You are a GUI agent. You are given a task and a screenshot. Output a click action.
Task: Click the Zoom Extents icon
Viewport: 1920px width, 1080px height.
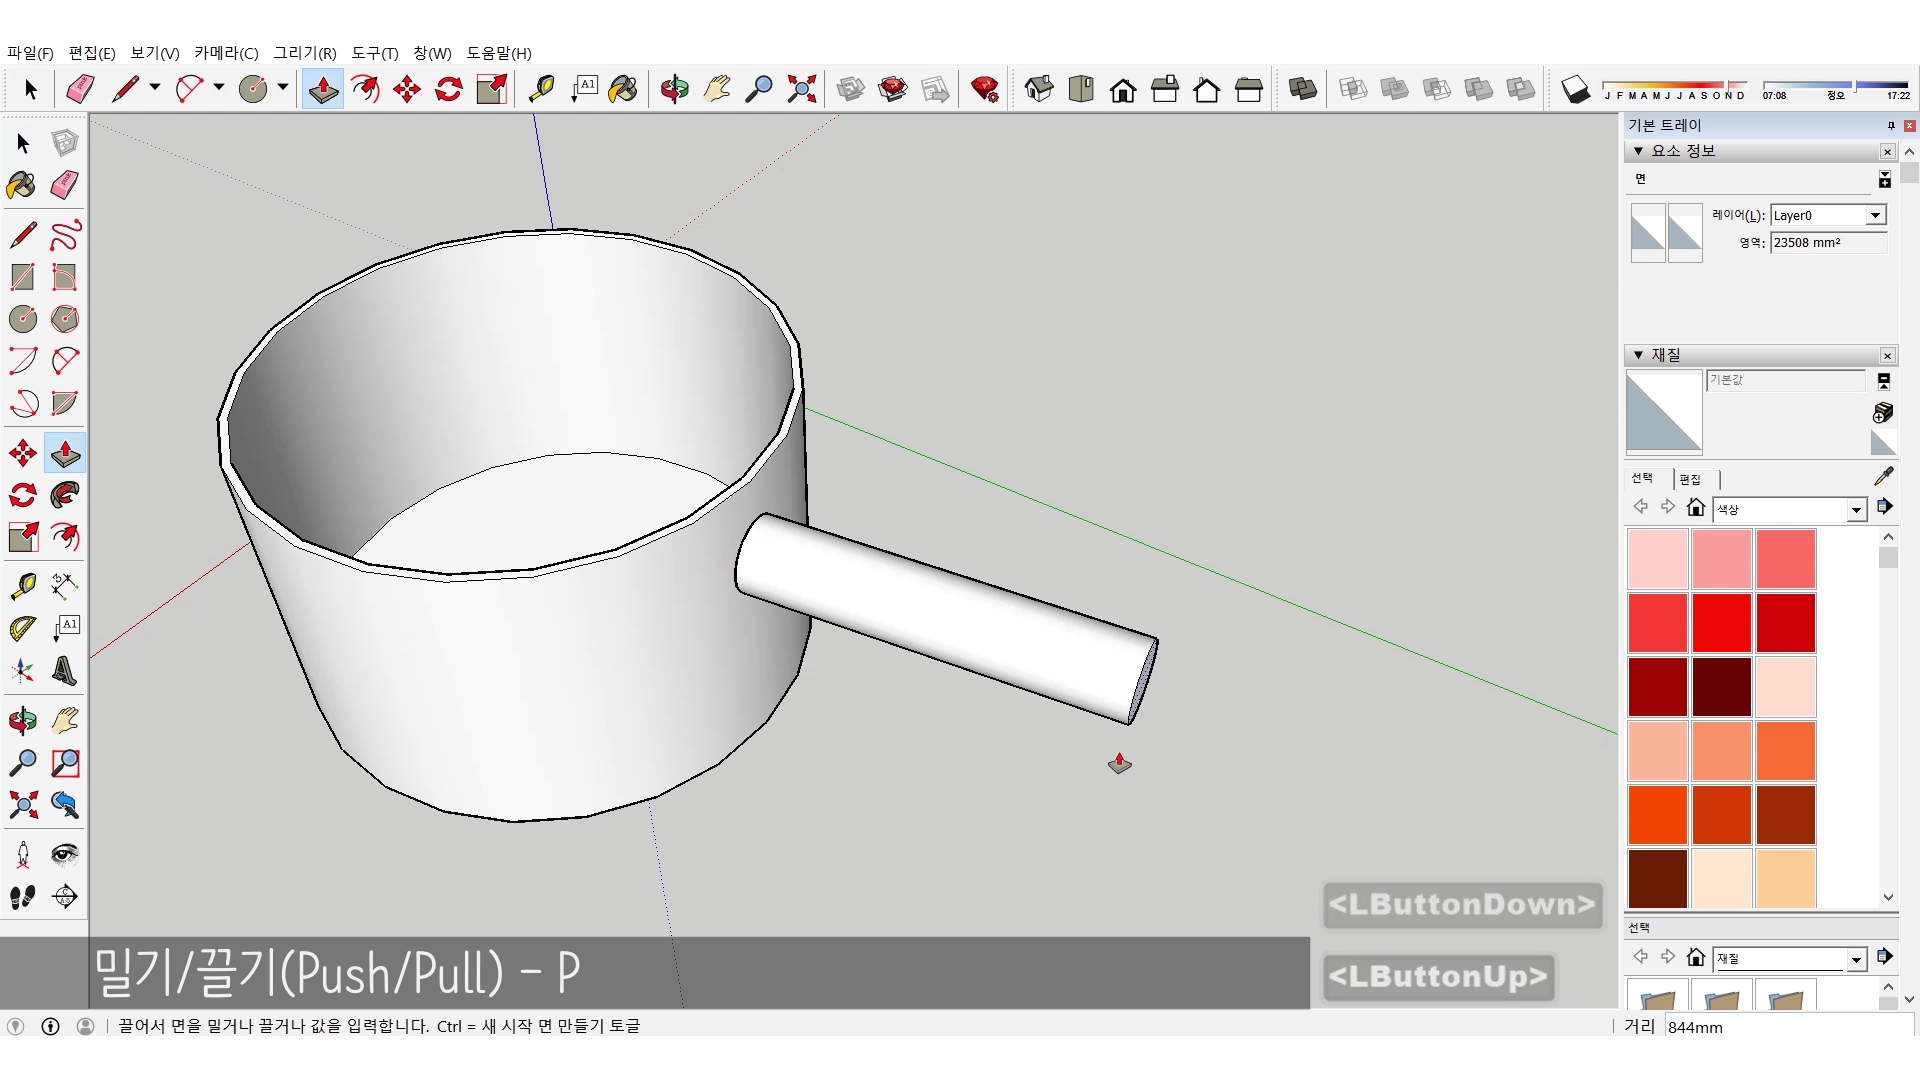click(x=801, y=89)
